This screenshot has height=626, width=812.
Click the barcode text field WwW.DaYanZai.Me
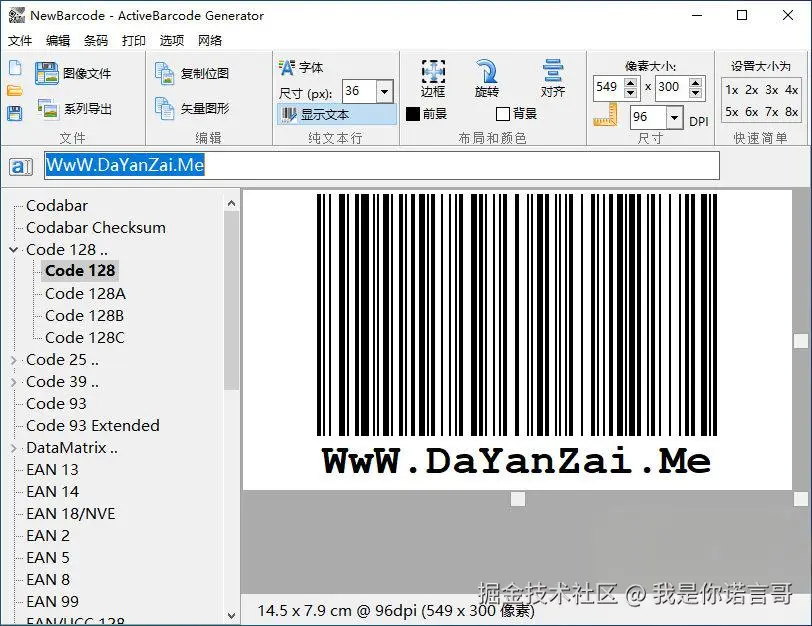pyautogui.click(x=382, y=166)
